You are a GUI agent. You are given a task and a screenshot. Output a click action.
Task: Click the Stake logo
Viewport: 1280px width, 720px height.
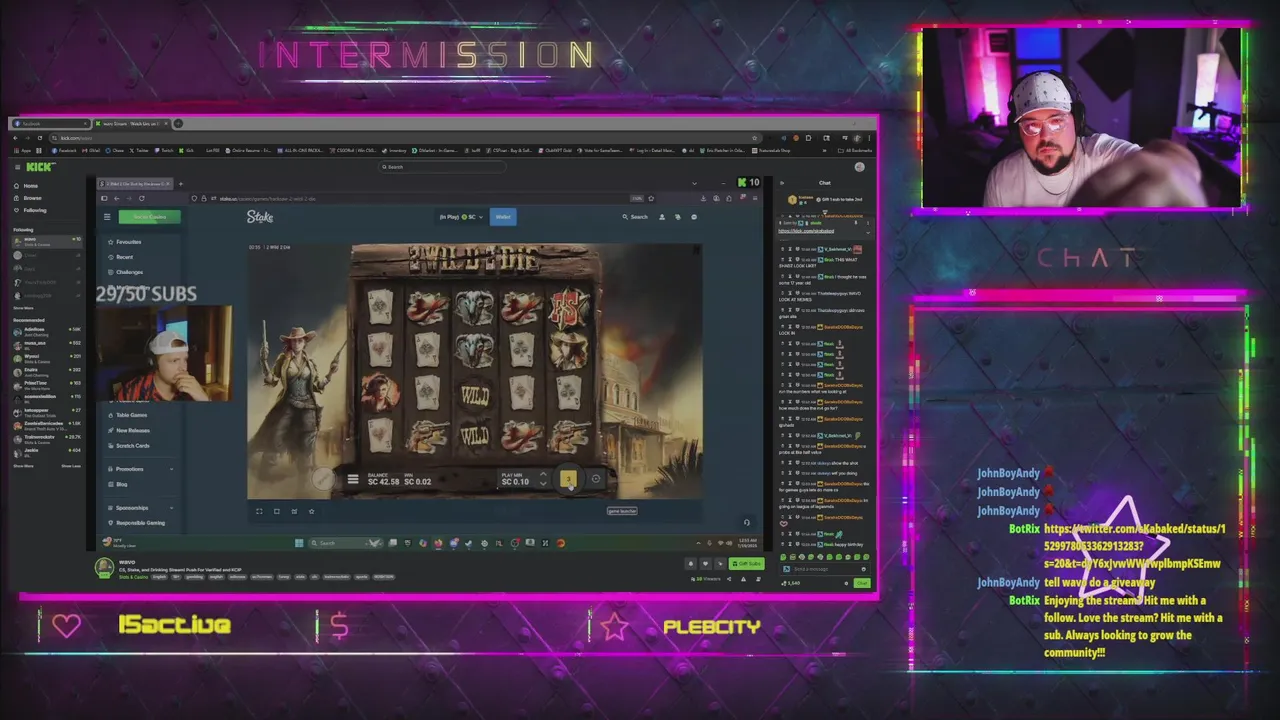[260, 217]
